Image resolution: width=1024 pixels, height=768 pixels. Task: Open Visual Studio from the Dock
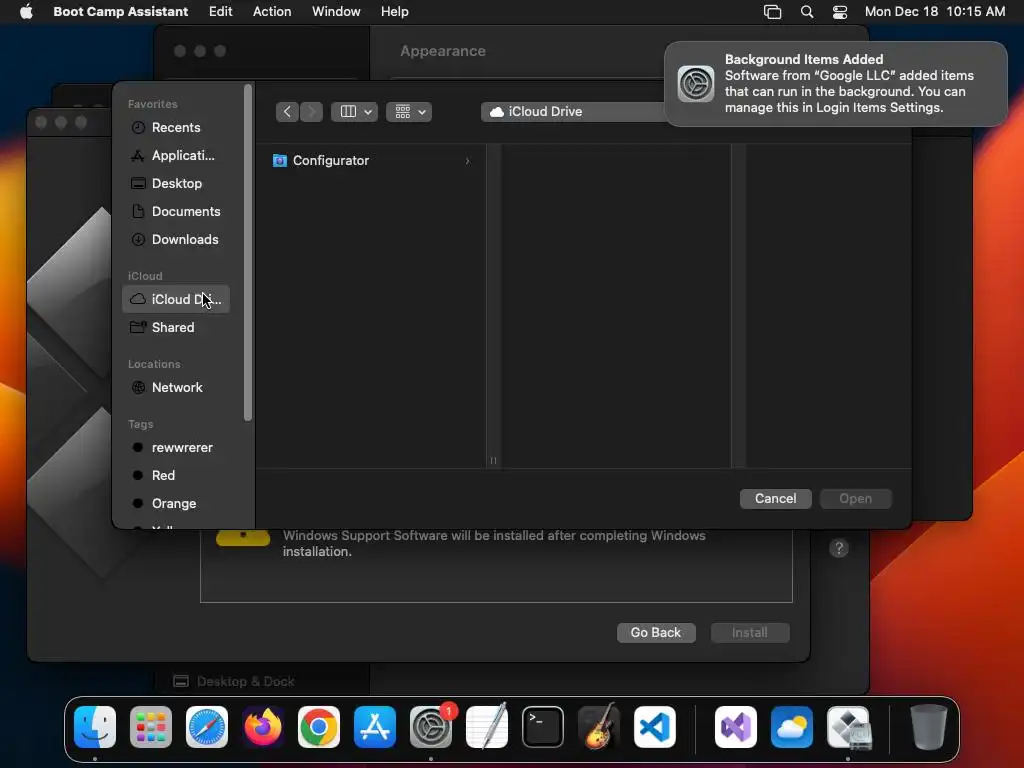click(736, 727)
